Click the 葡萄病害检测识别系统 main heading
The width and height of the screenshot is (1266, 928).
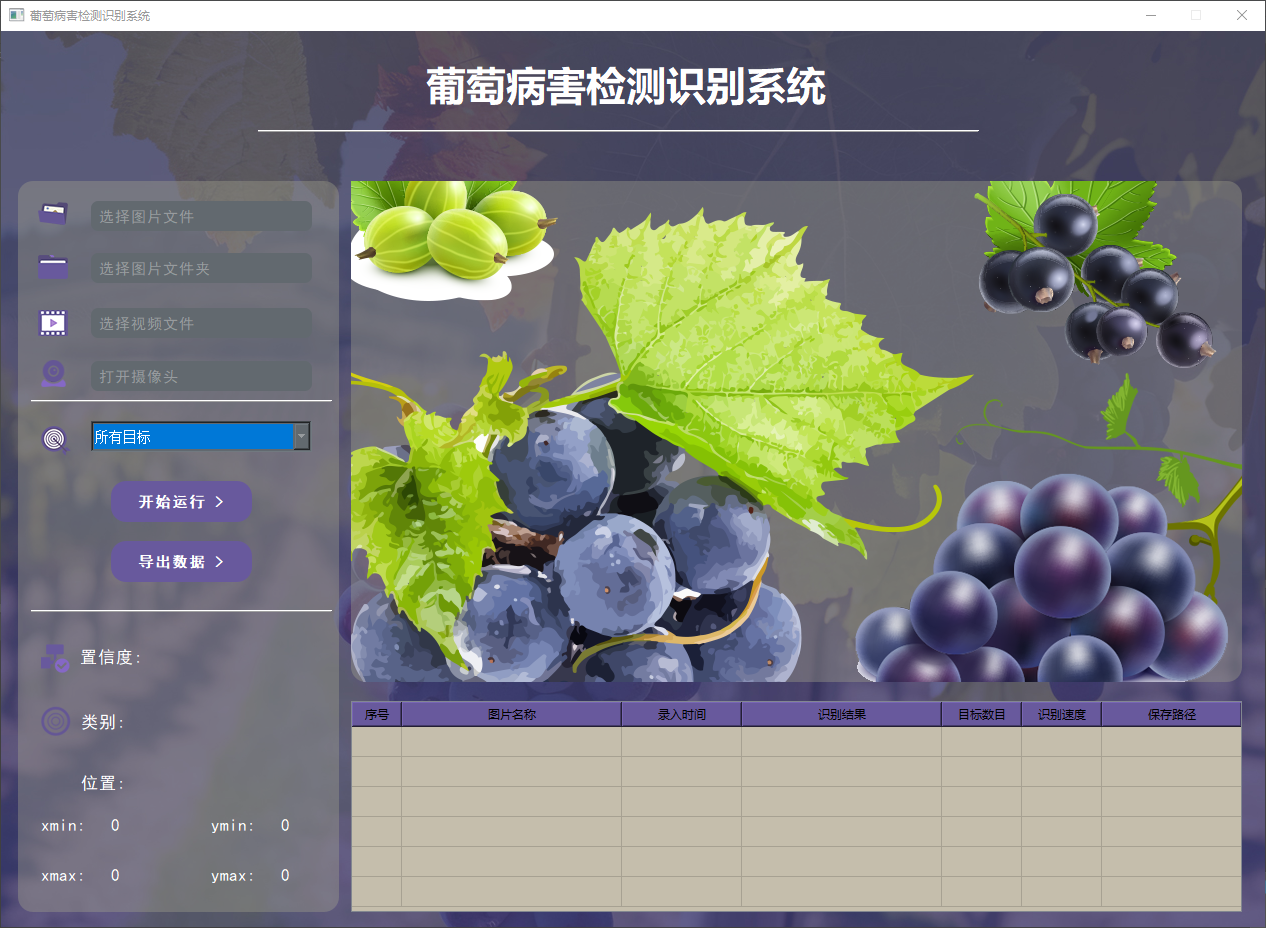626,87
